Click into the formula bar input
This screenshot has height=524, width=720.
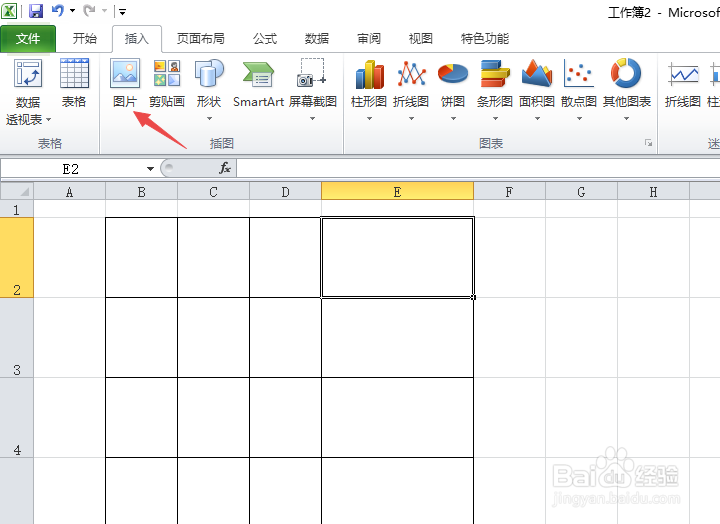point(478,169)
